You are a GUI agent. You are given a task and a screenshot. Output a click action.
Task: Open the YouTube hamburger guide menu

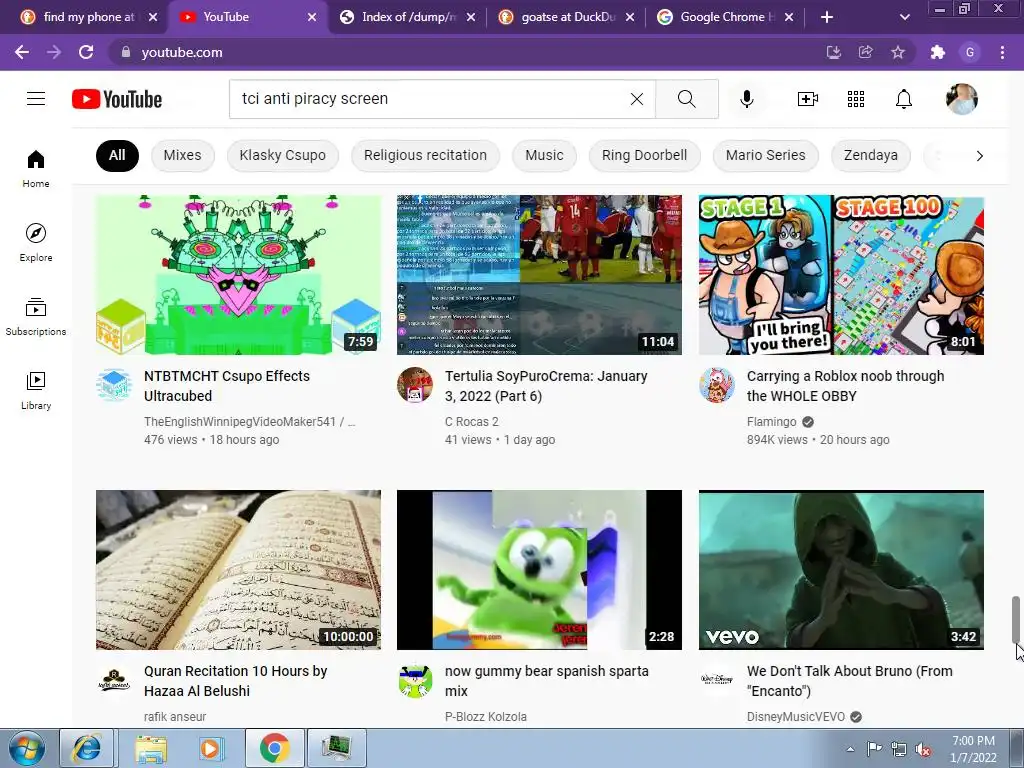(36, 99)
